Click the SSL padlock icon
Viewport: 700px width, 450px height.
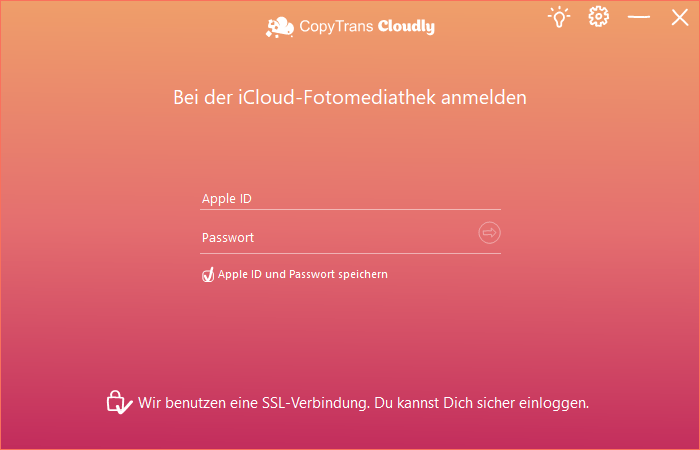click(119, 402)
